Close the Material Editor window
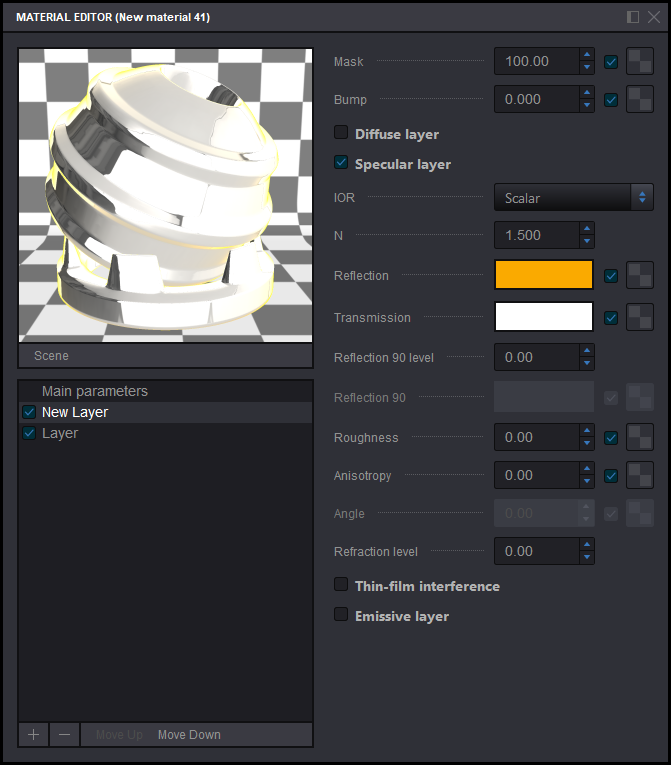 (654, 17)
